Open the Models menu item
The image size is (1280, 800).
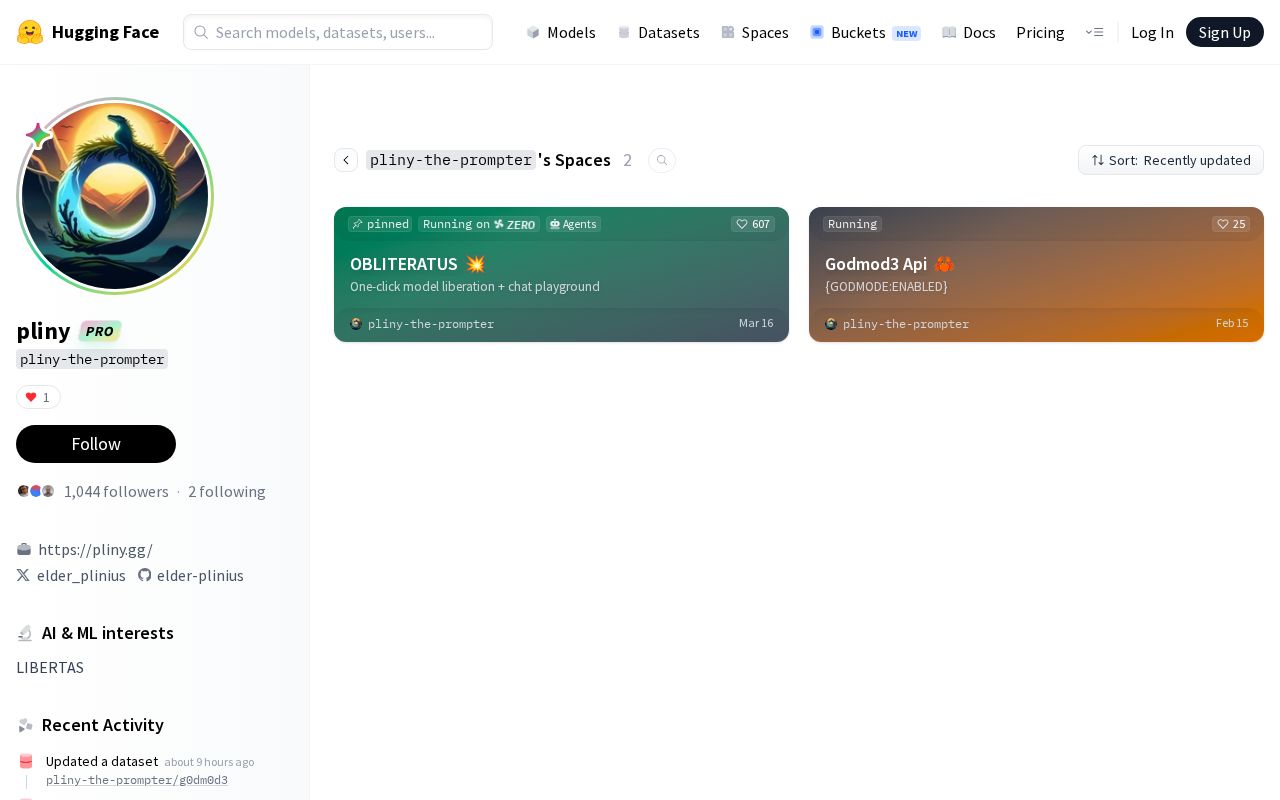pyautogui.click(x=561, y=32)
